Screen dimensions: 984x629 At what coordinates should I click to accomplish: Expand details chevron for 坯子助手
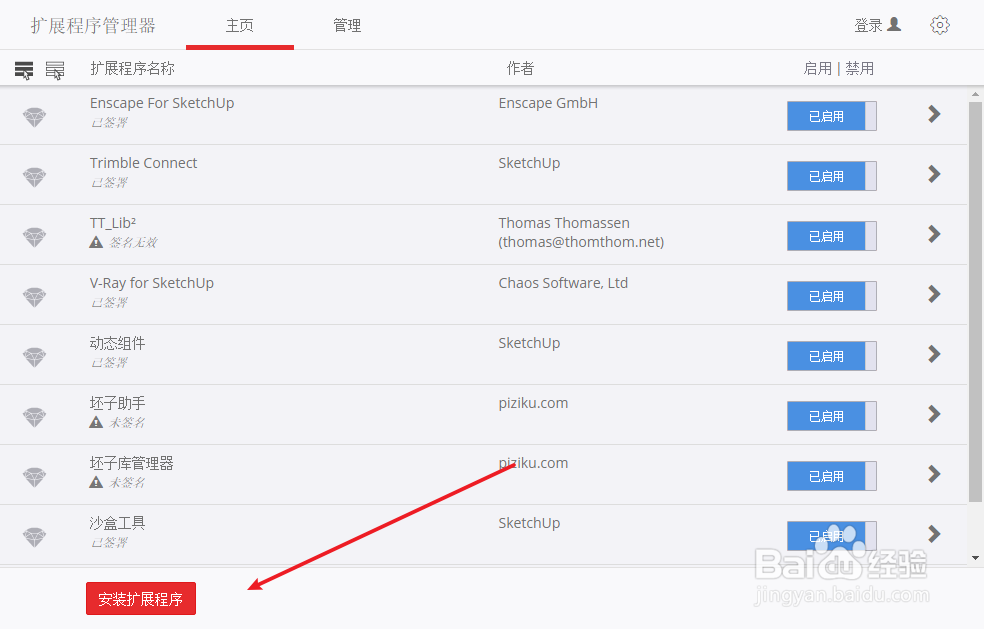[x=934, y=414]
